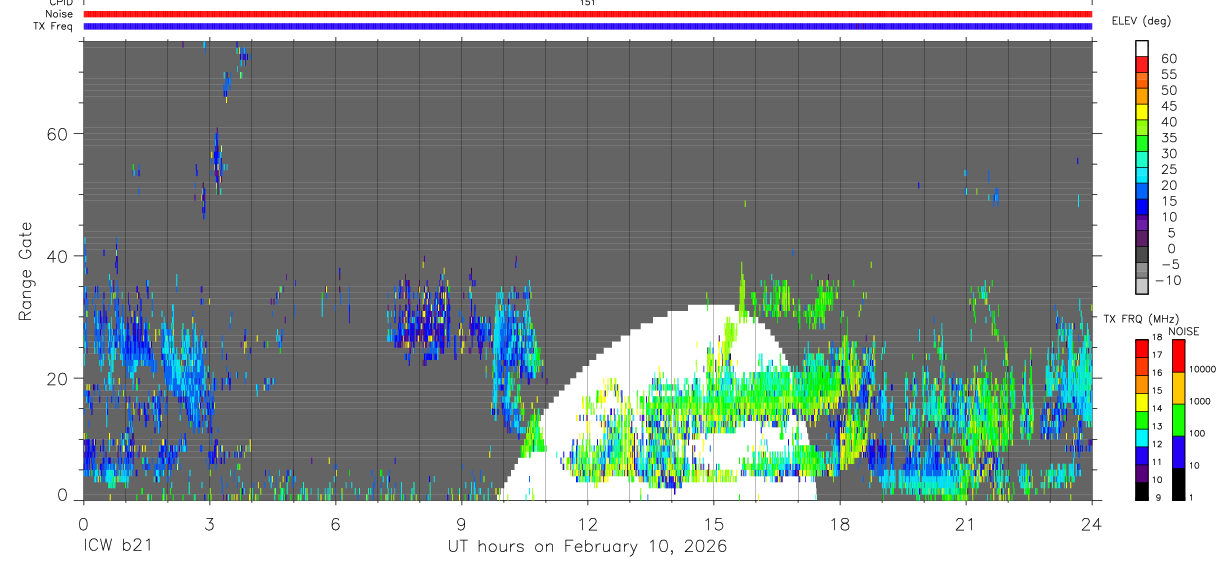Pick the light gray bottom ELEV swatch

point(1143,284)
